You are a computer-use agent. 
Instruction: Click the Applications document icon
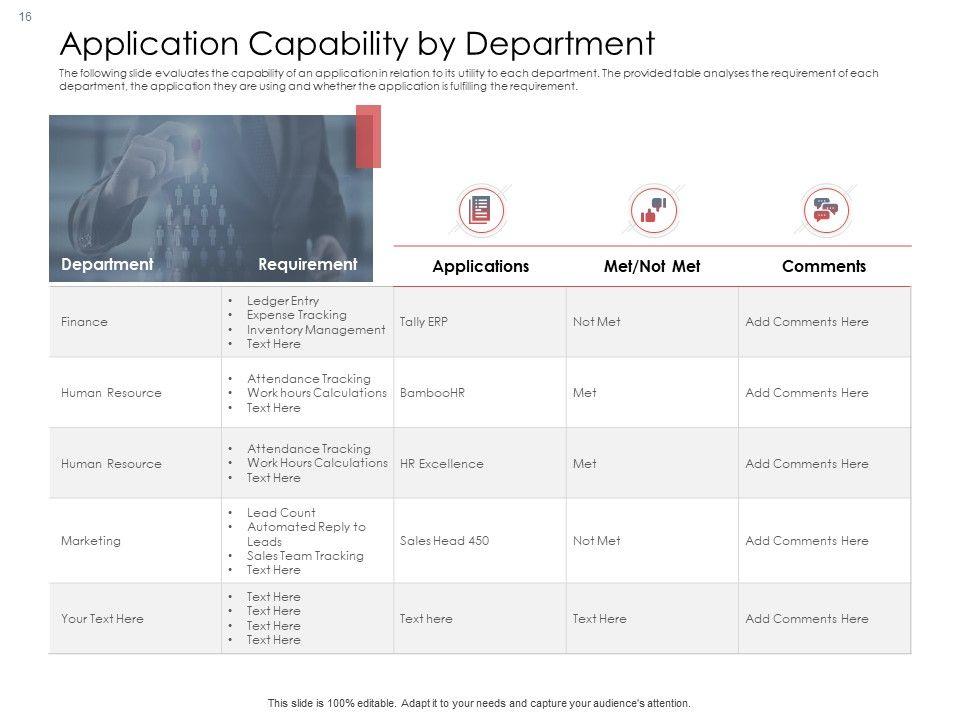(481, 210)
